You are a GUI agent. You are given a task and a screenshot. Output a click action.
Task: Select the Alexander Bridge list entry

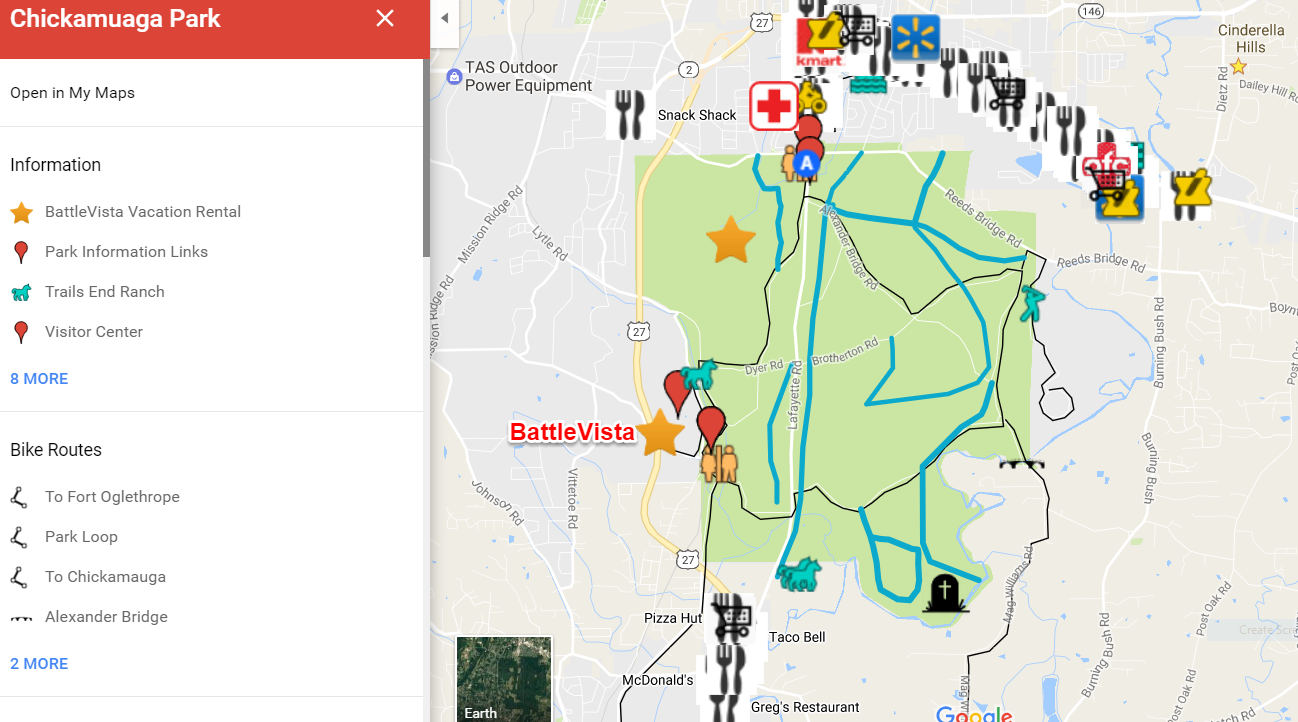[106, 617]
